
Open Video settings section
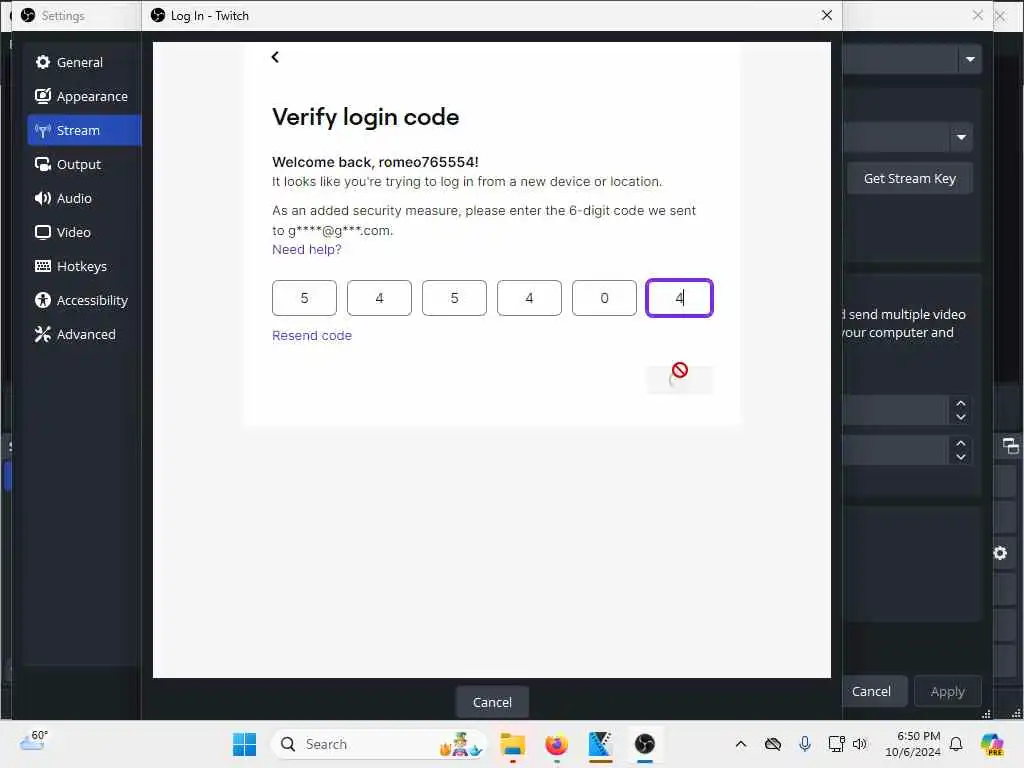[84, 232]
